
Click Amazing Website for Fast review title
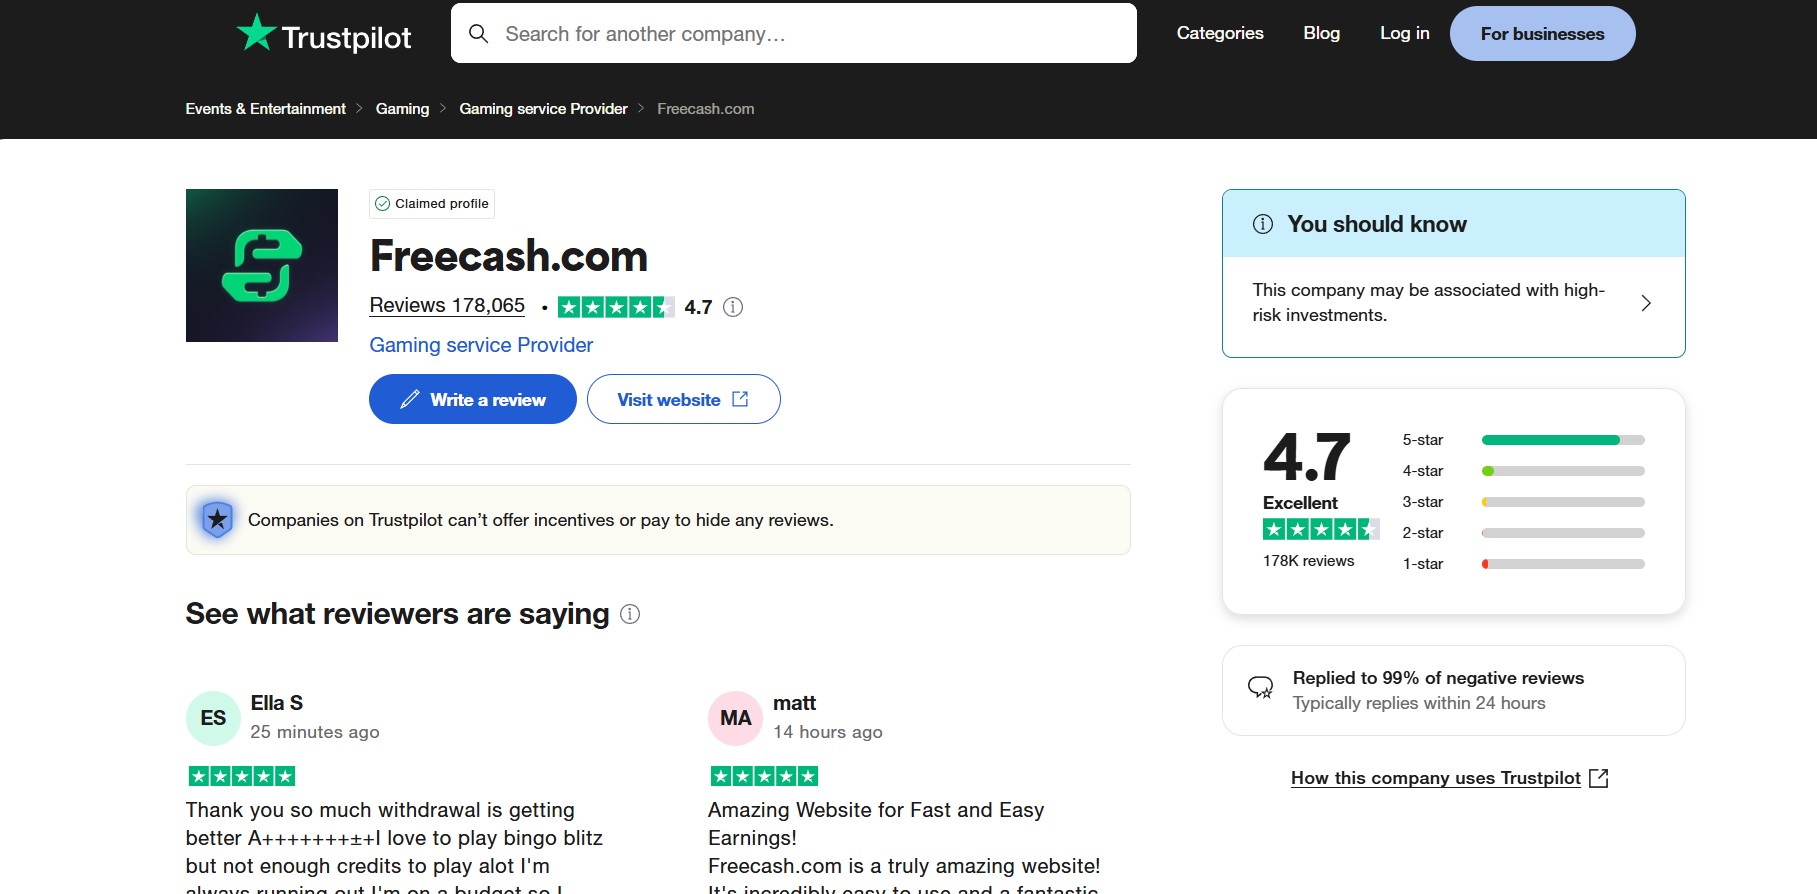click(876, 824)
